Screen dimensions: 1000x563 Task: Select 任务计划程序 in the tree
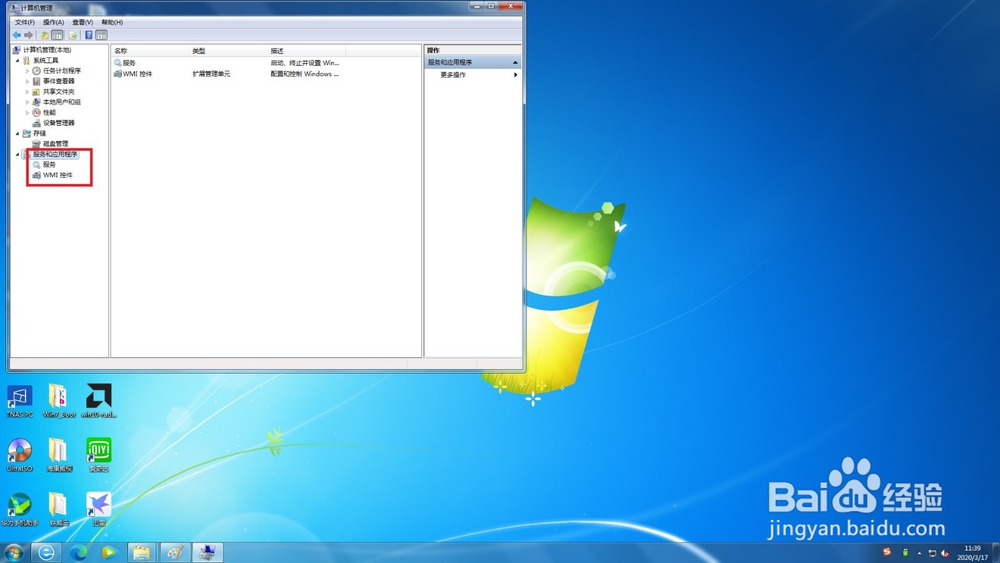(x=62, y=71)
